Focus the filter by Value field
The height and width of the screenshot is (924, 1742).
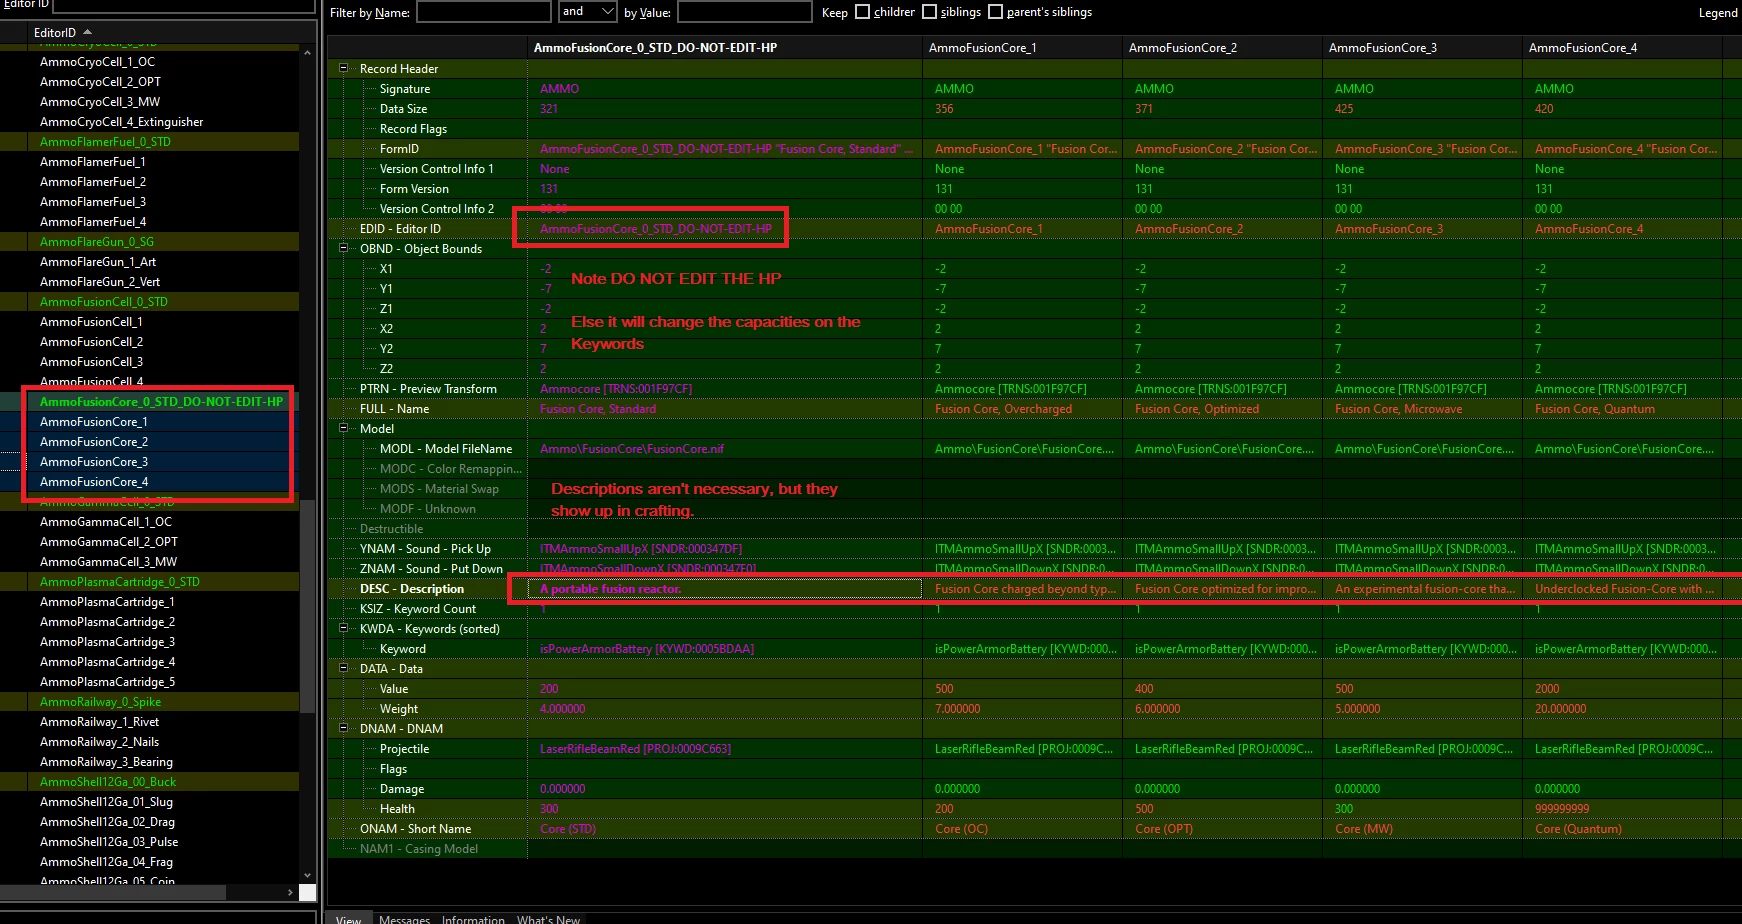pos(745,12)
